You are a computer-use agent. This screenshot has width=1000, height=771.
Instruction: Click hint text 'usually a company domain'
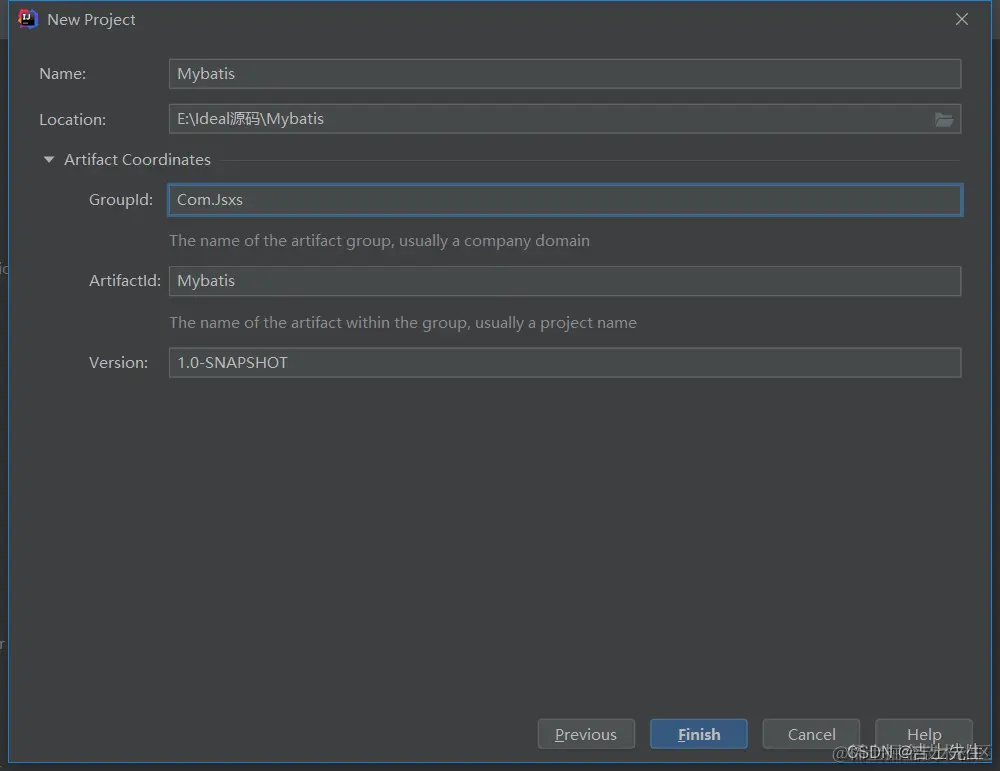(494, 241)
